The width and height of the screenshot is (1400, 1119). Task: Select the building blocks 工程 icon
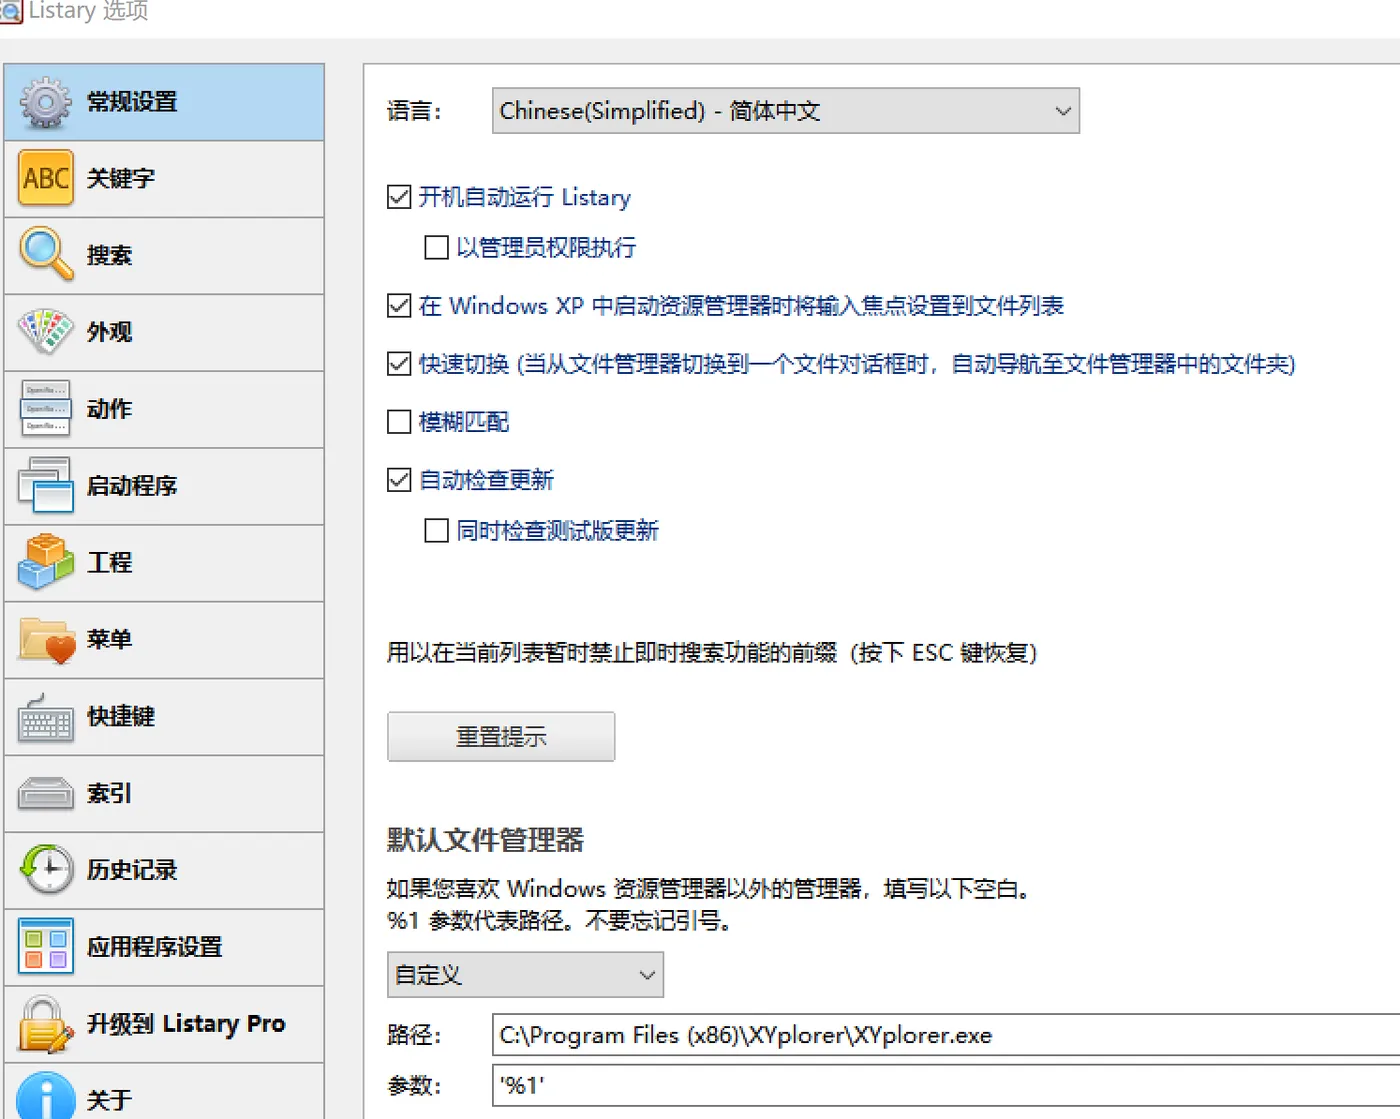coord(46,562)
